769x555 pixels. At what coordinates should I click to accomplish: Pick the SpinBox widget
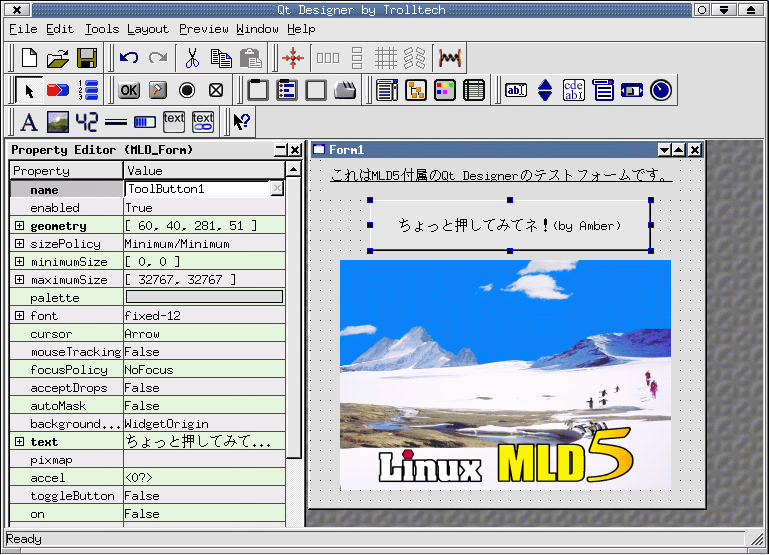545,91
